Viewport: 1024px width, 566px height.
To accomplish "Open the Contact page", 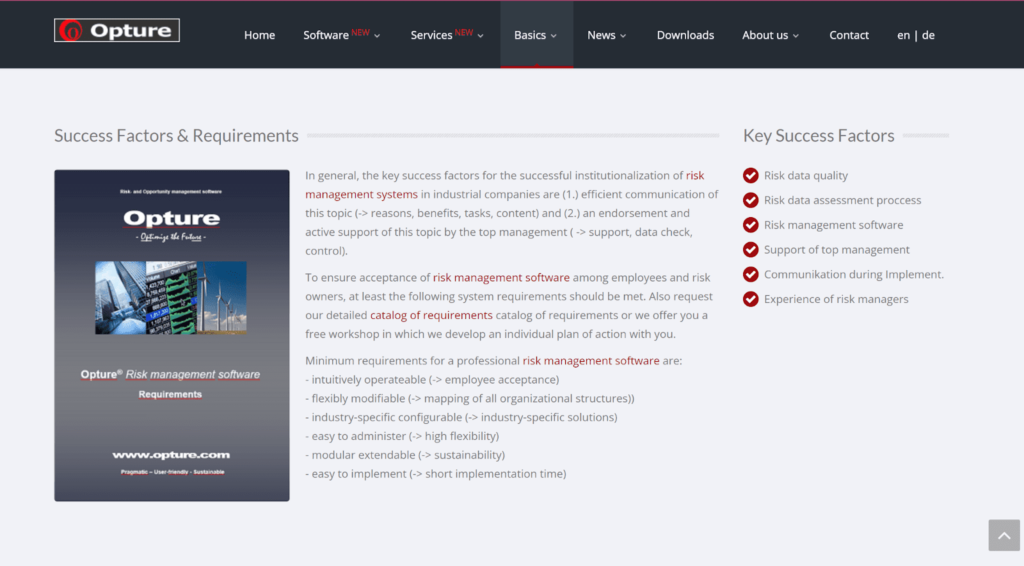I will click(x=849, y=35).
